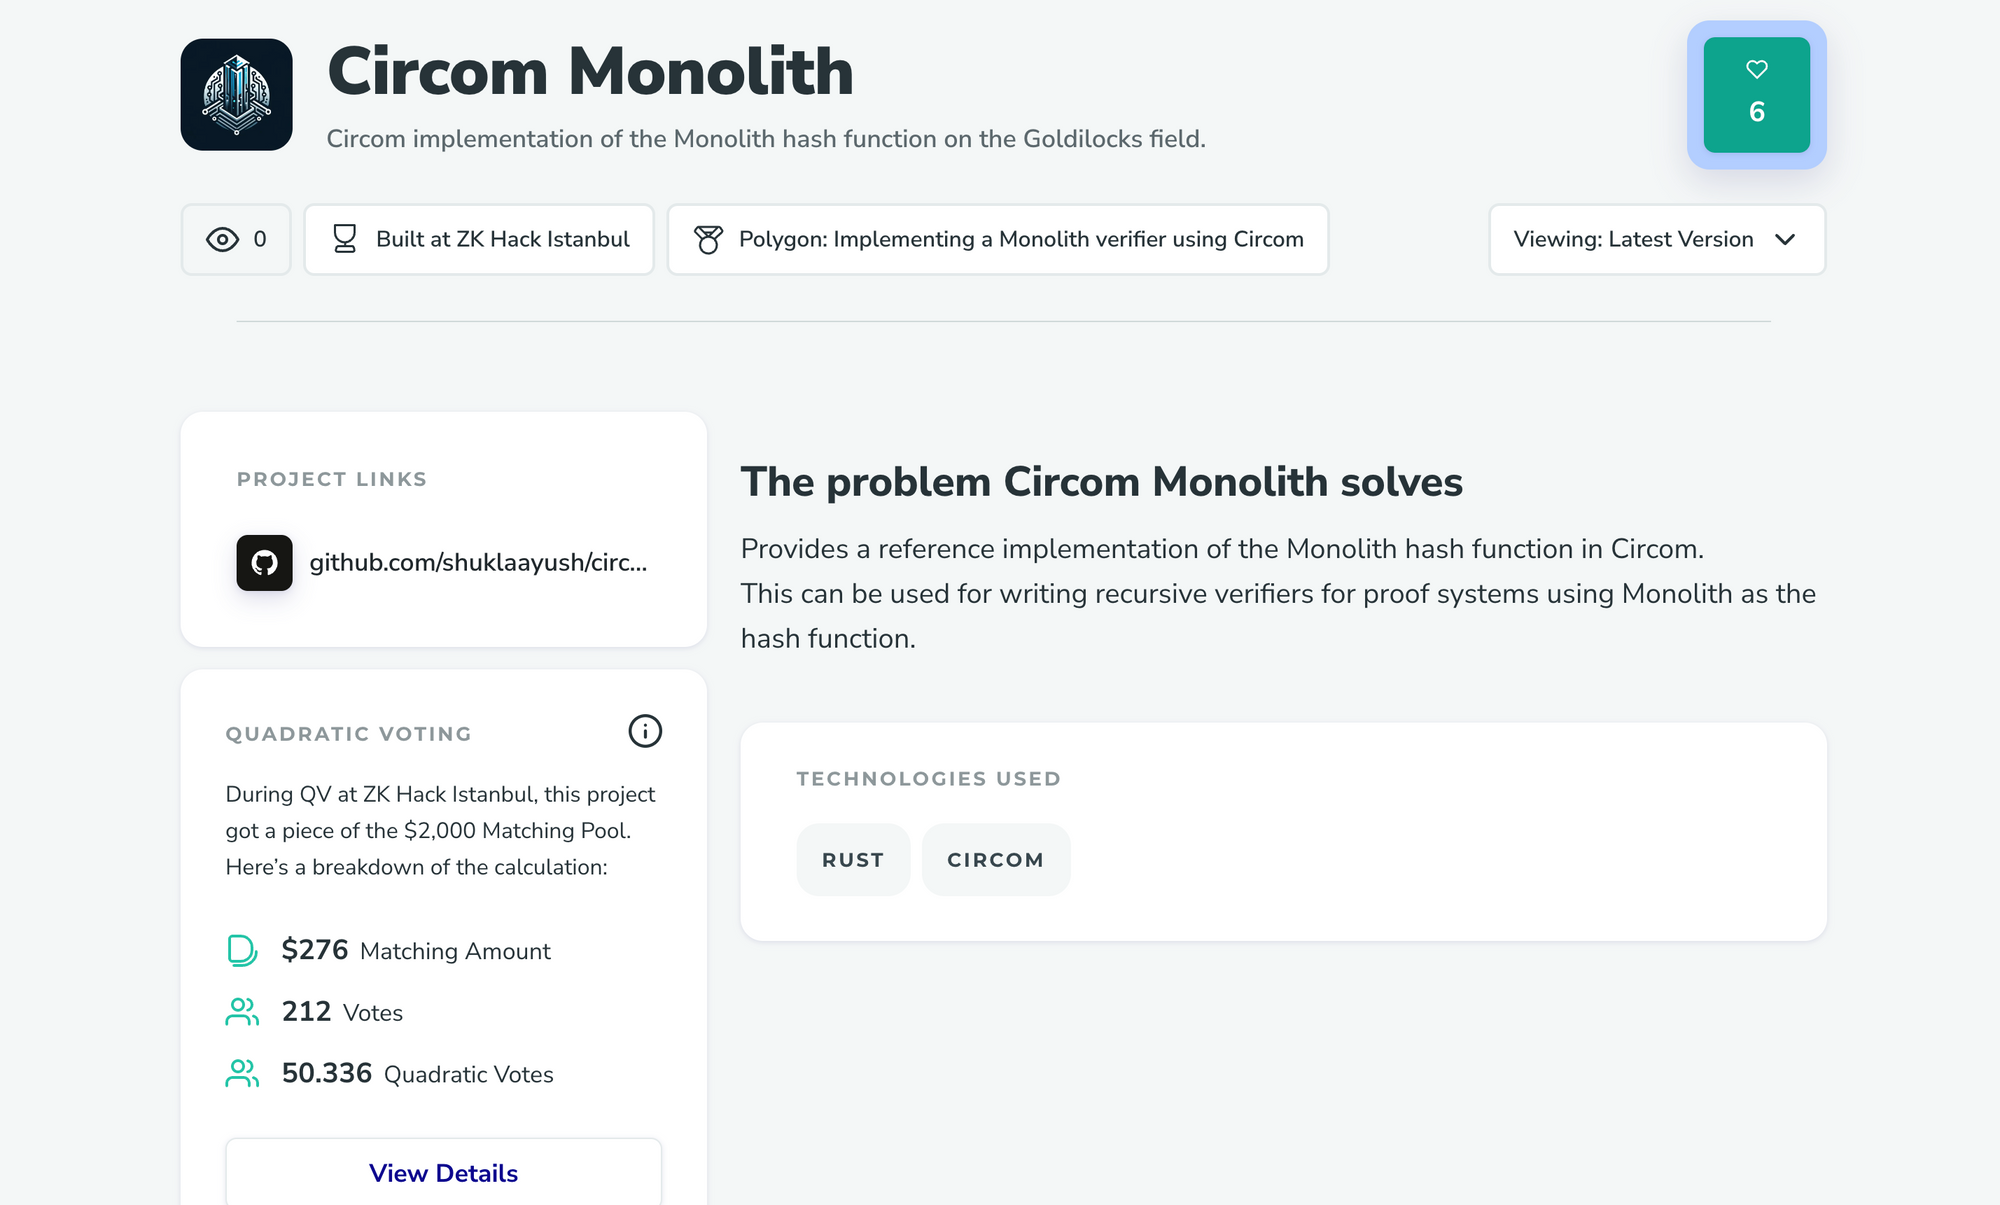Click the CIRCOM technology badge icon
This screenshot has width=2000, height=1205.
(994, 858)
